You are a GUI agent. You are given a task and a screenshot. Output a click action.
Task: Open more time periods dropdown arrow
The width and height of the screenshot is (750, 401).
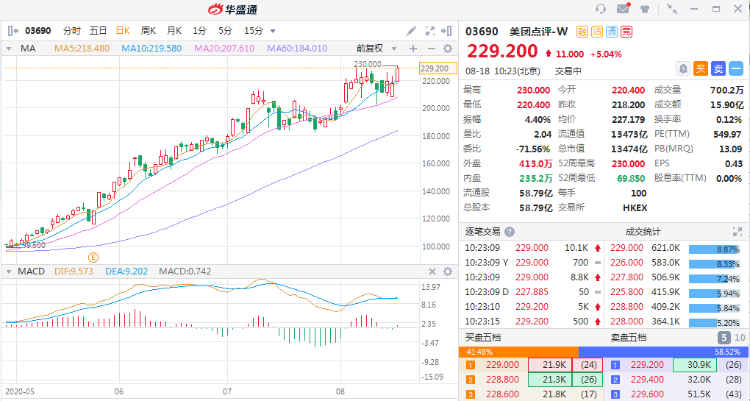pos(273,32)
